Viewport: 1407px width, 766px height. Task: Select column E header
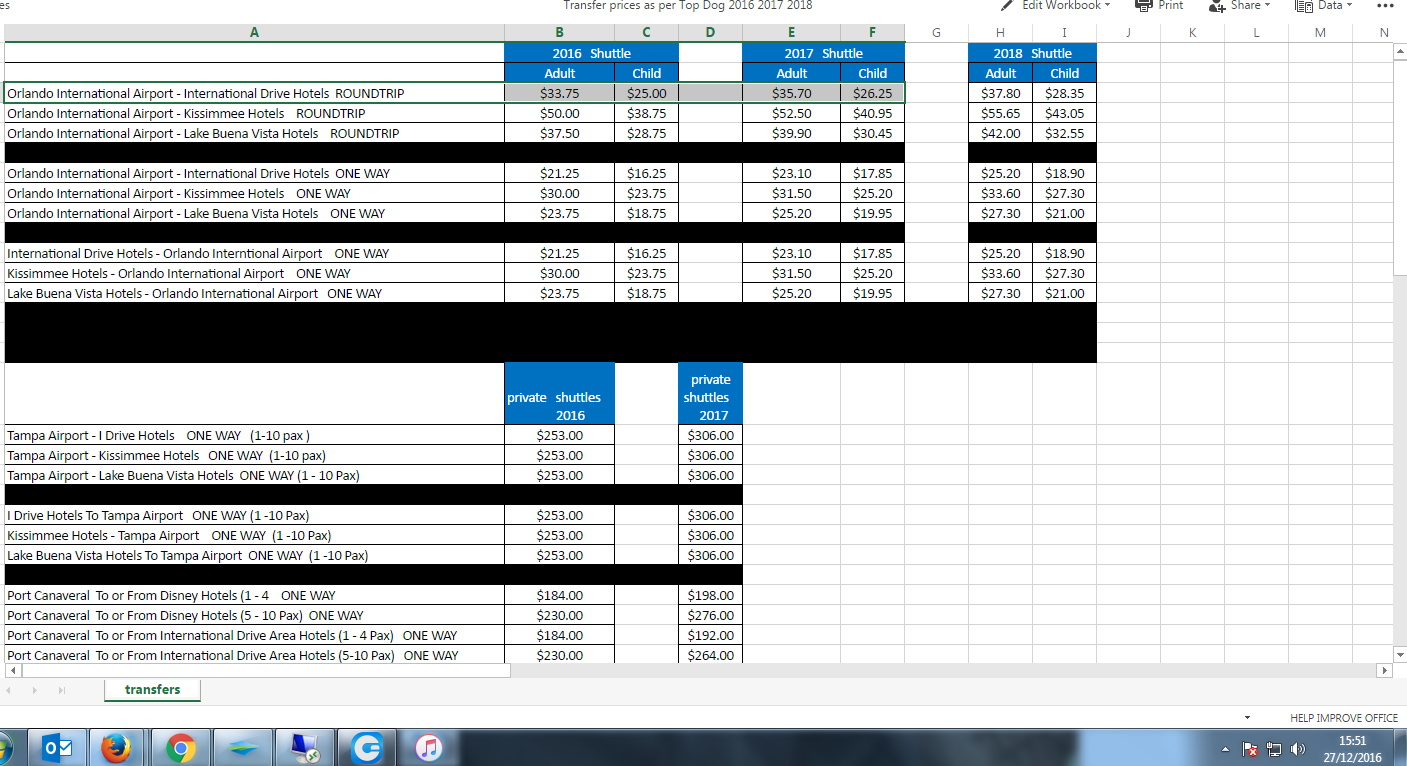[x=792, y=32]
